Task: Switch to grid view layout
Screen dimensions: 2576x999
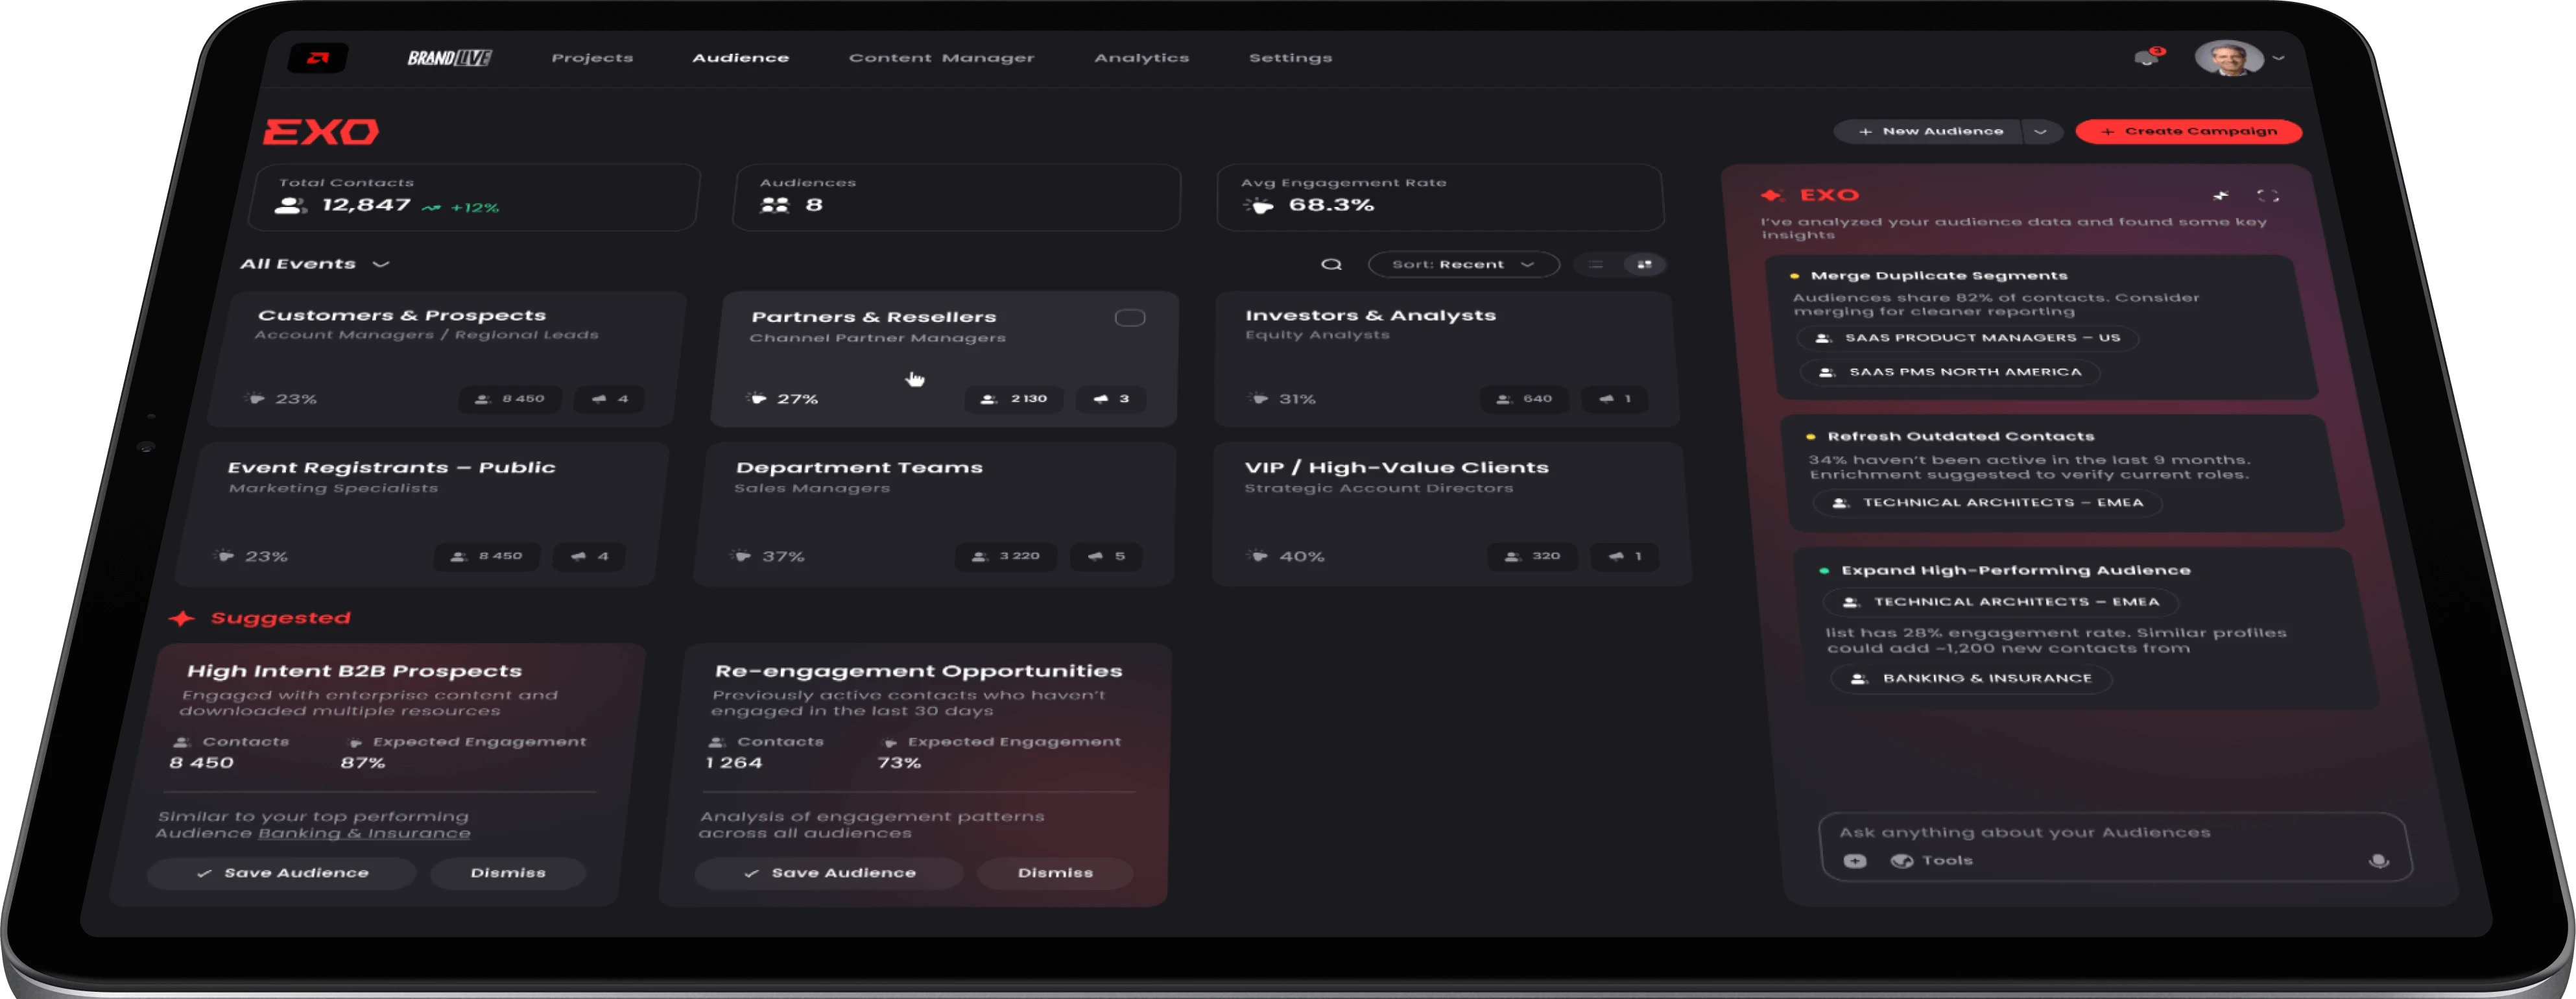Action: coord(1644,265)
